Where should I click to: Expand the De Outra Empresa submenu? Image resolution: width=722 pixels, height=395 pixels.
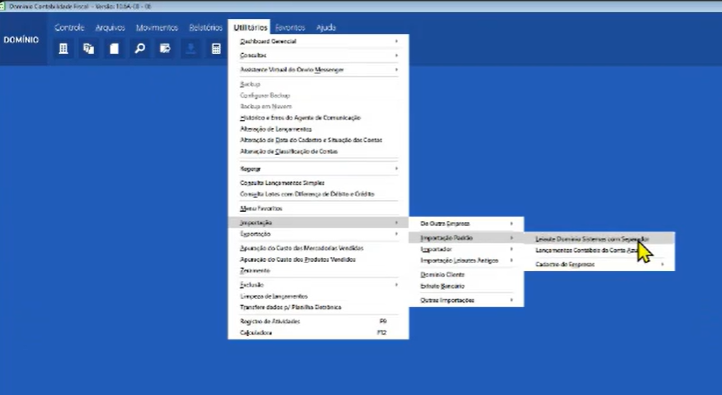(466, 223)
